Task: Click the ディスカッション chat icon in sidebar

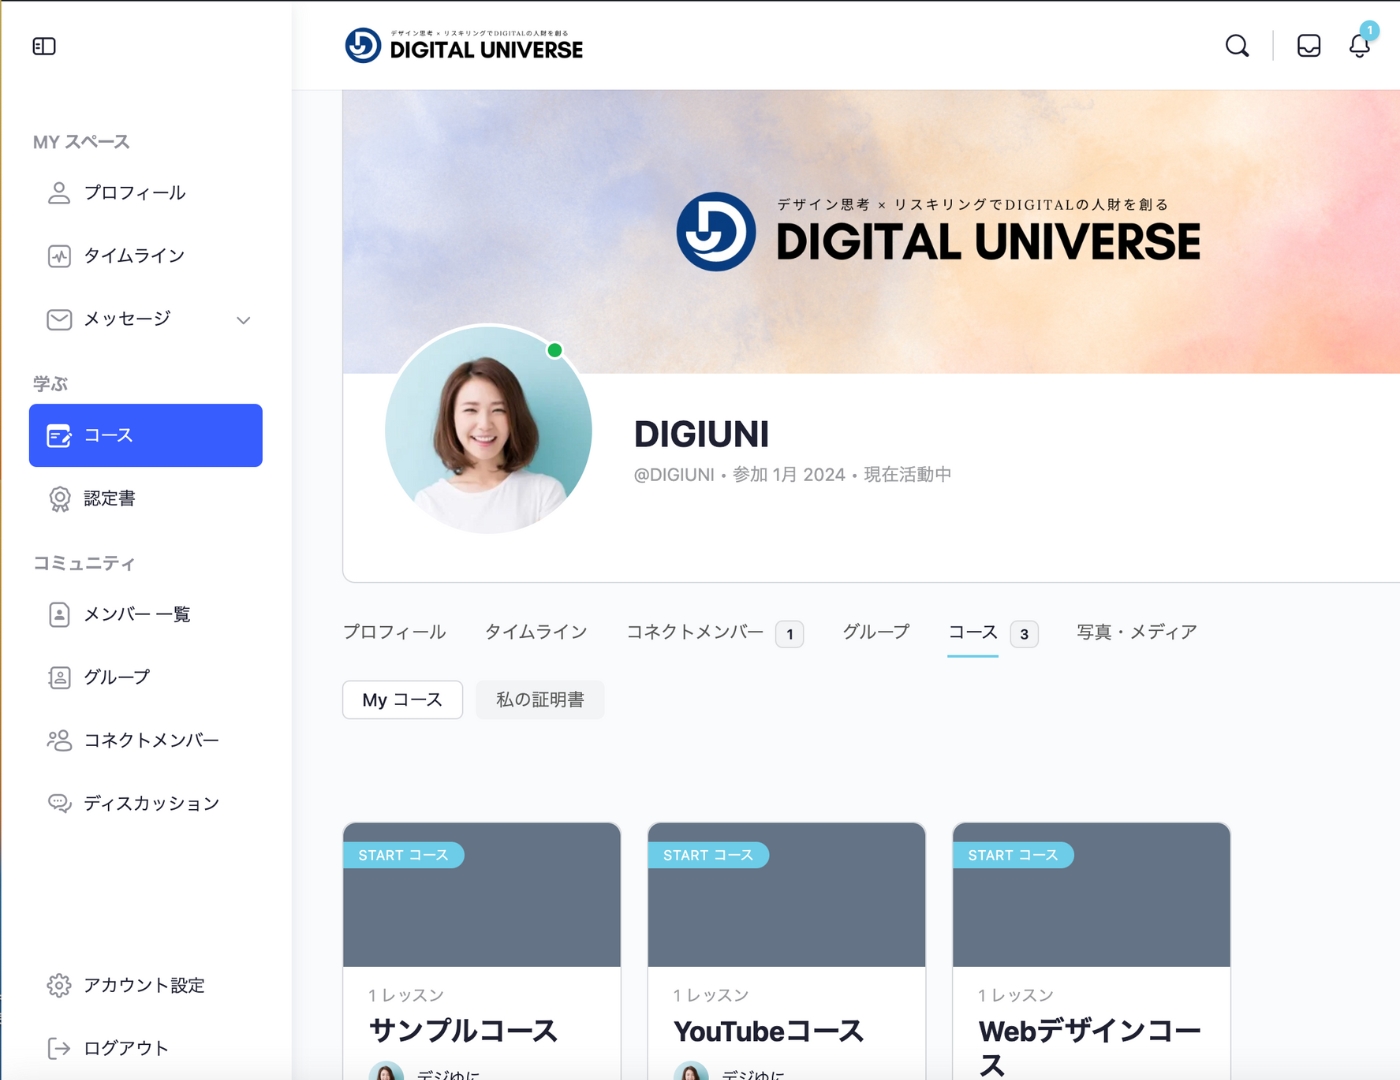Action: [x=59, y=803]
